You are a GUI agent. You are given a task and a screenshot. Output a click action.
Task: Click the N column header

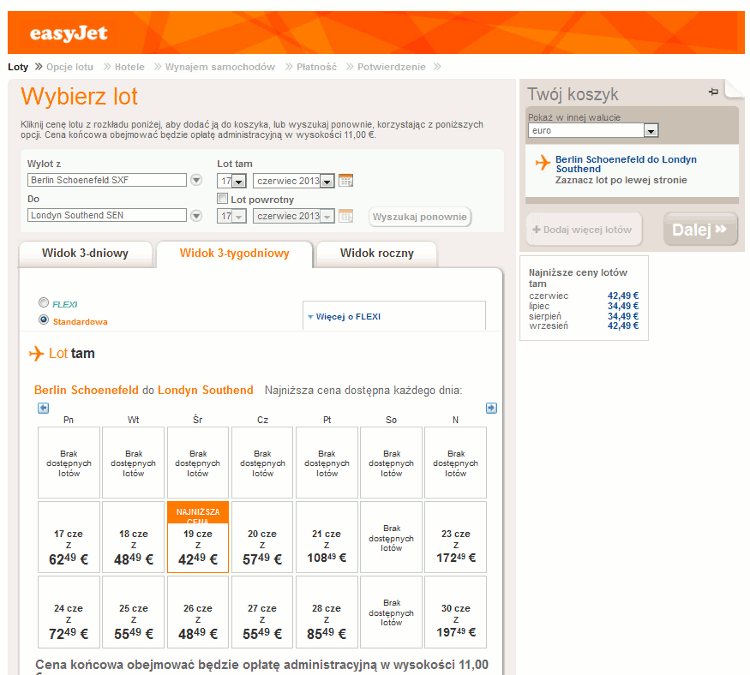pos(455,420)
